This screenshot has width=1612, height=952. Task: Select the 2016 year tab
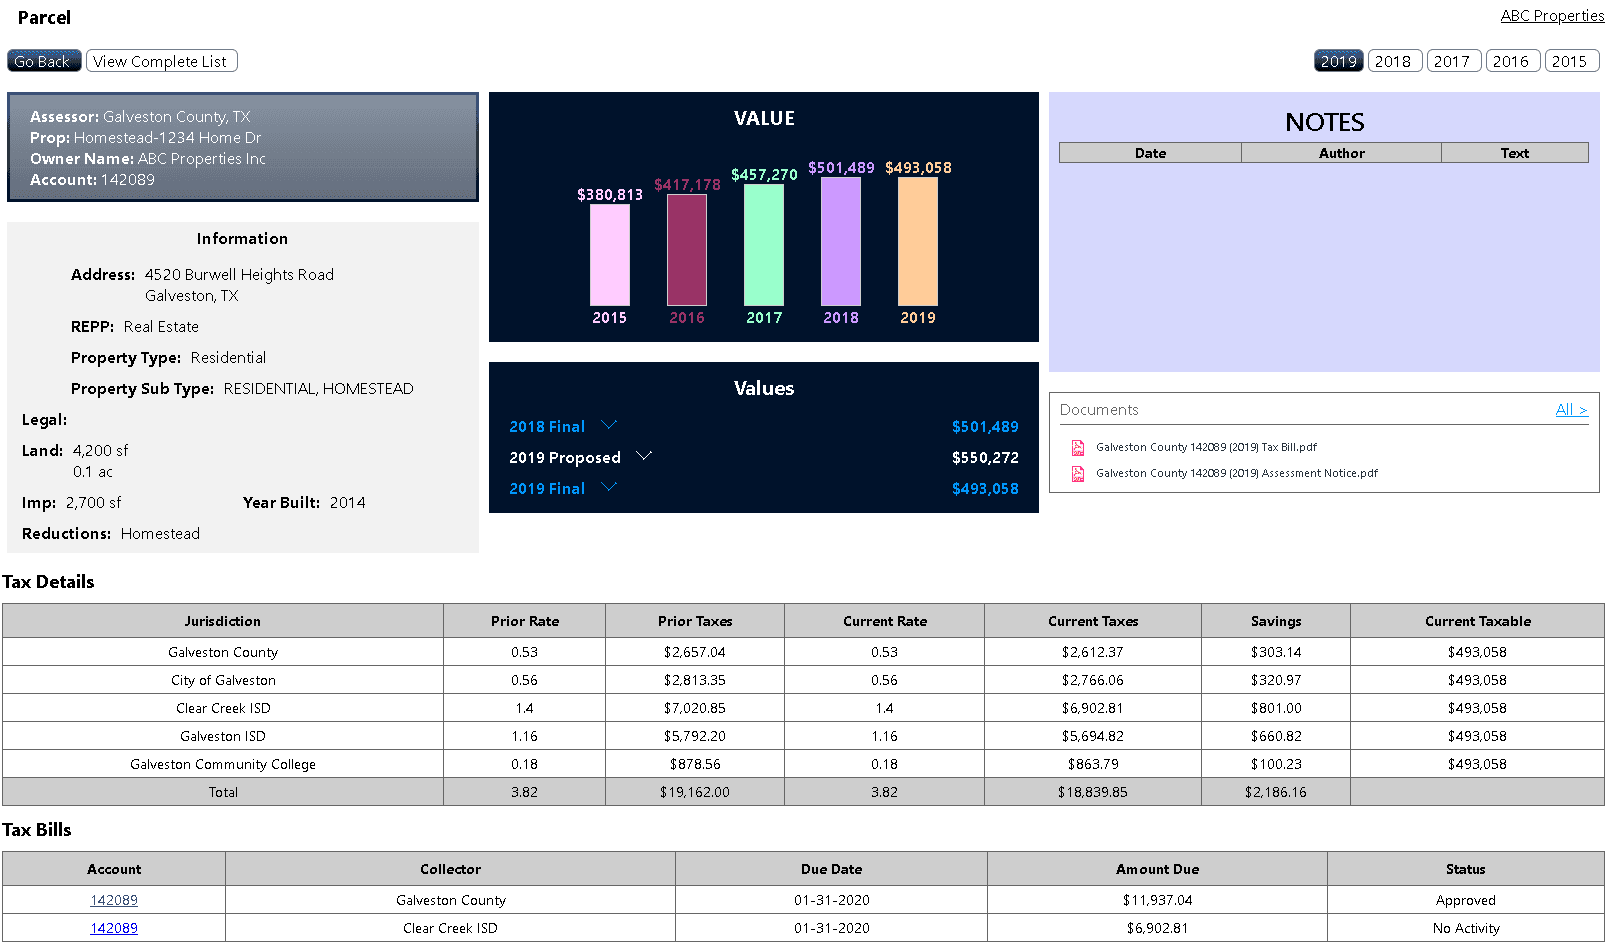tap(1512, 60)
